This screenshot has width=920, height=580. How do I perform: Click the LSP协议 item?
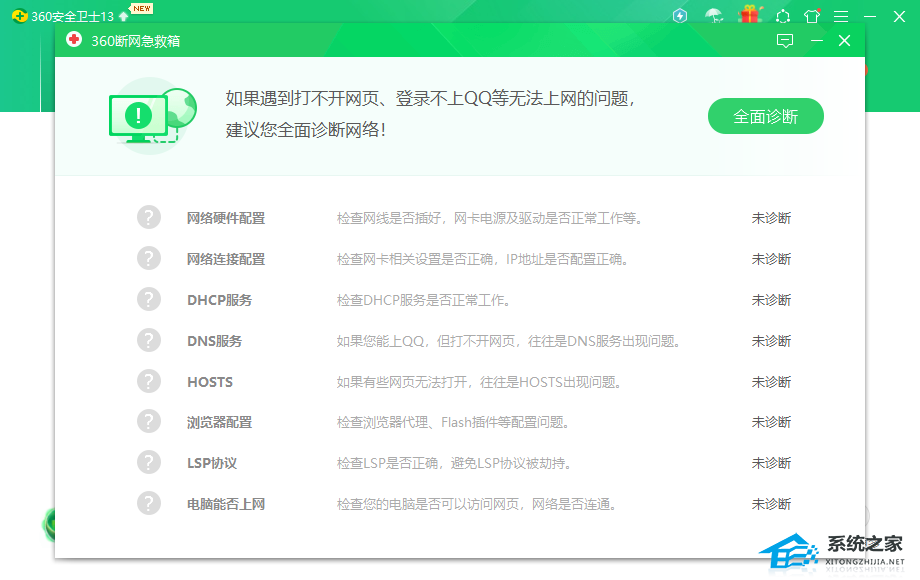[x=212, y=463]
